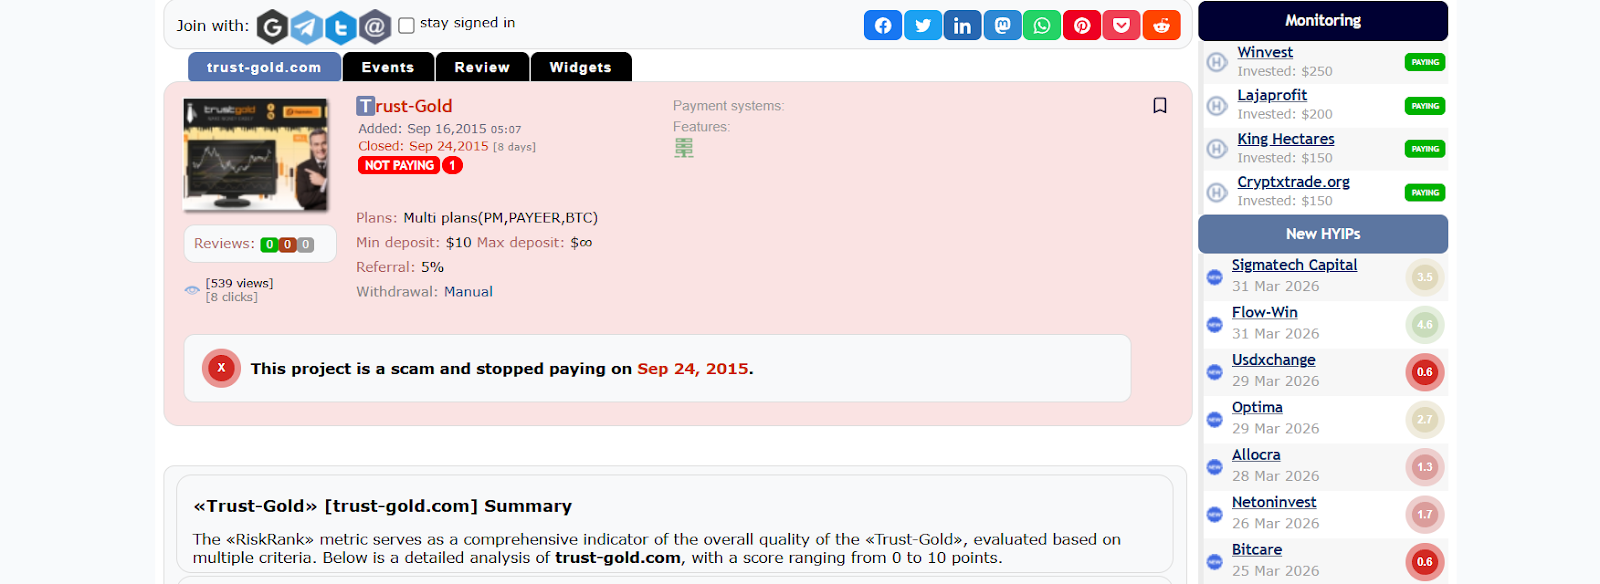Open King Hectares monitoring link
1600x584 pixels.
[1285, 139]
